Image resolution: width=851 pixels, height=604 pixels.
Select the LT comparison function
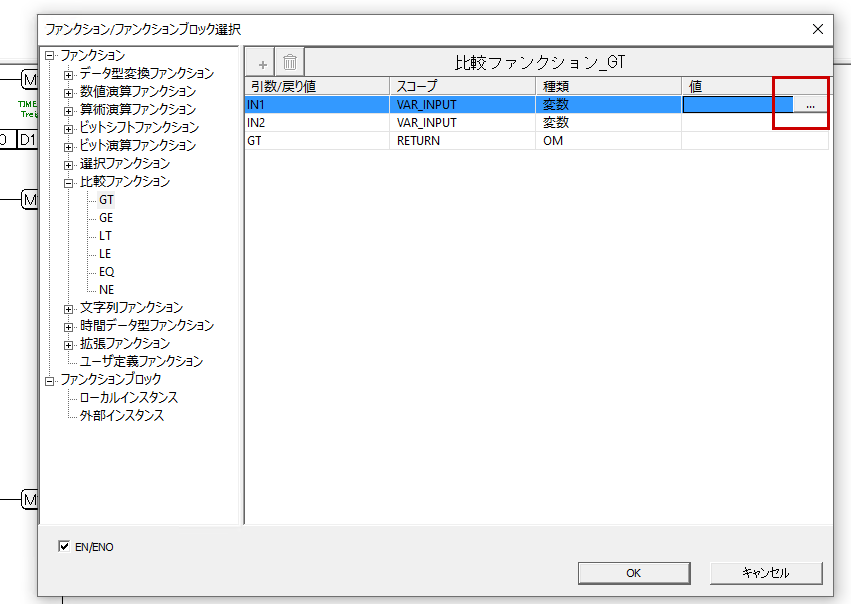pyautogui.click(x=106, y=236)
